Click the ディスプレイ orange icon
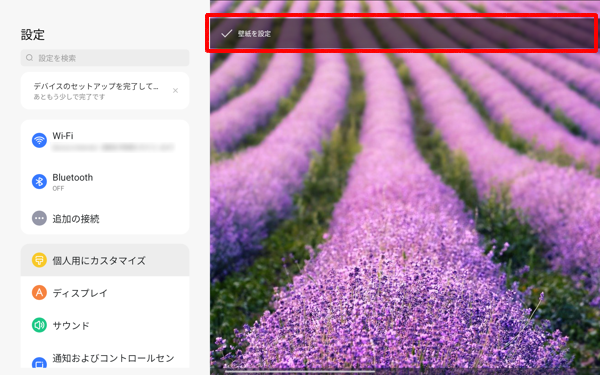 pyautogui.click(x=39, y=293)
